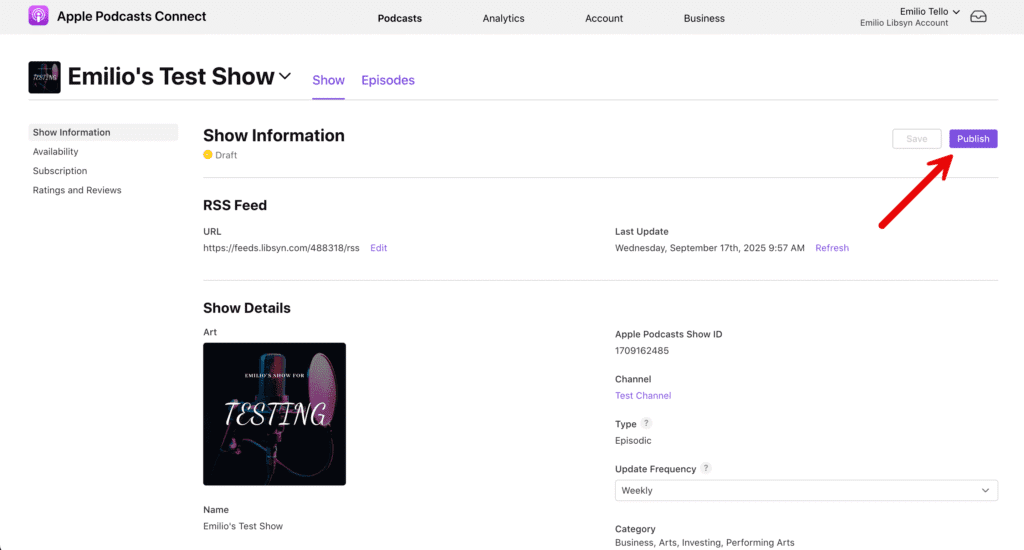Switch to the Episodes tab
This screenshot has width=1024, height=550.
[x=388, y=80]
